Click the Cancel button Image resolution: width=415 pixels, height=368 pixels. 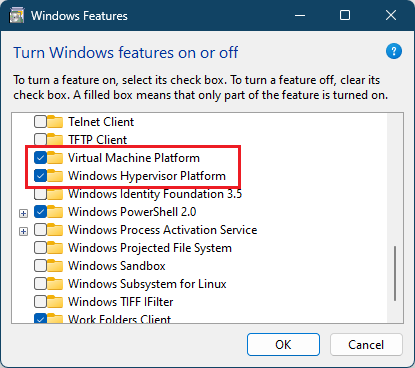(x=366, y=345)
